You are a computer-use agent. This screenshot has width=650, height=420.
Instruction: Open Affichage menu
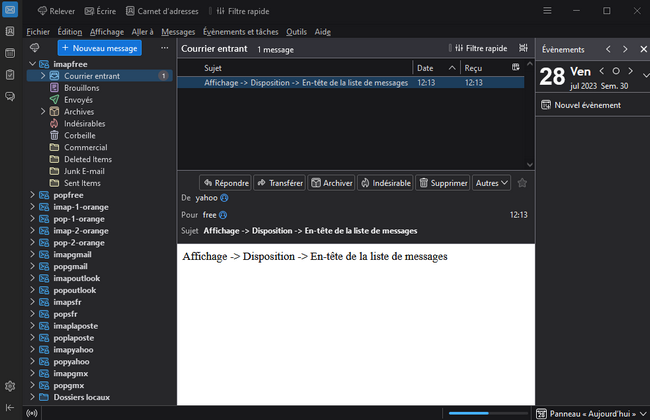(107, 32)
